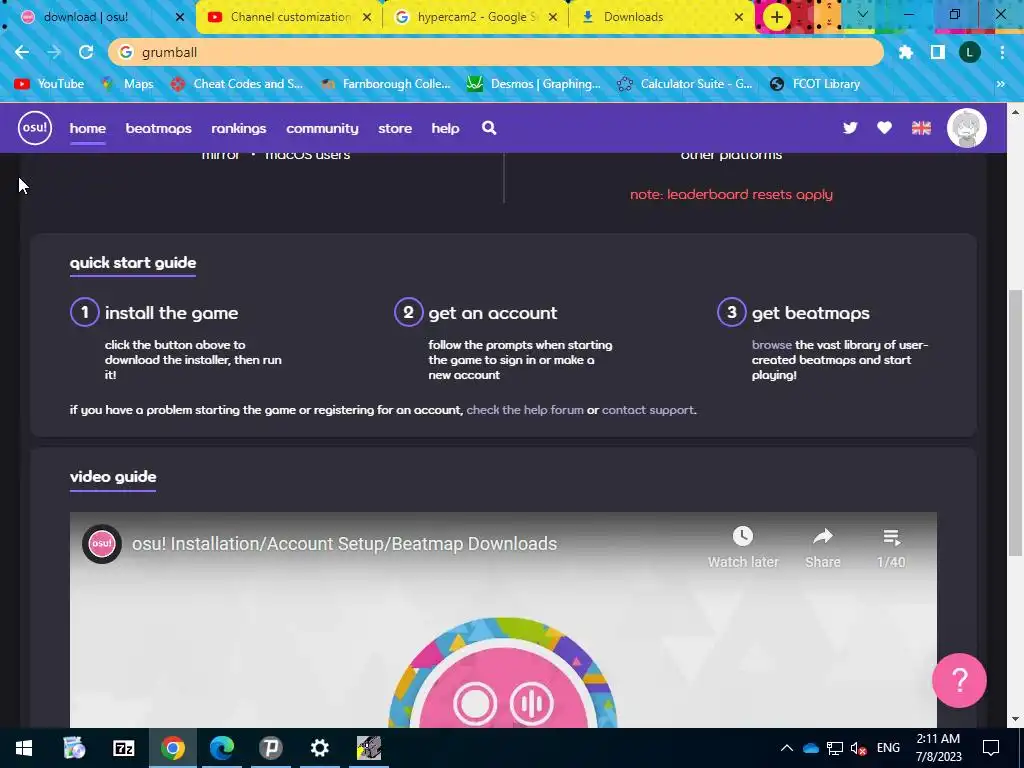Screen dimensions: 1024x768
Task: Switch to Channel customization tab
Action: [x=289, y=17]
